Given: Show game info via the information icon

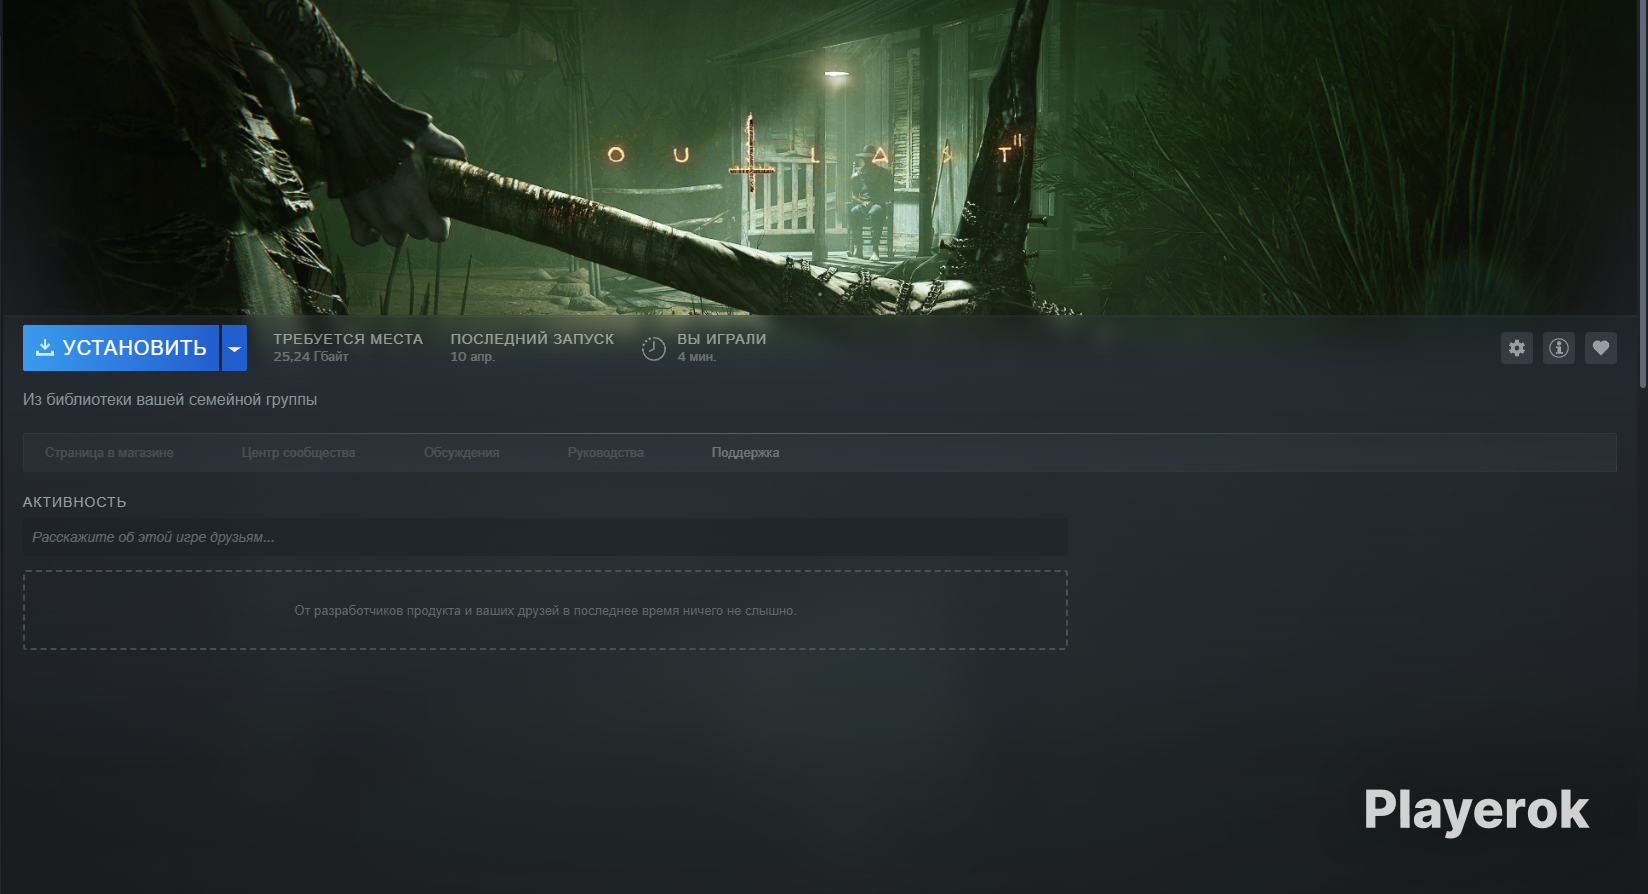Looking at the screenshot, I should (1559, 348).
